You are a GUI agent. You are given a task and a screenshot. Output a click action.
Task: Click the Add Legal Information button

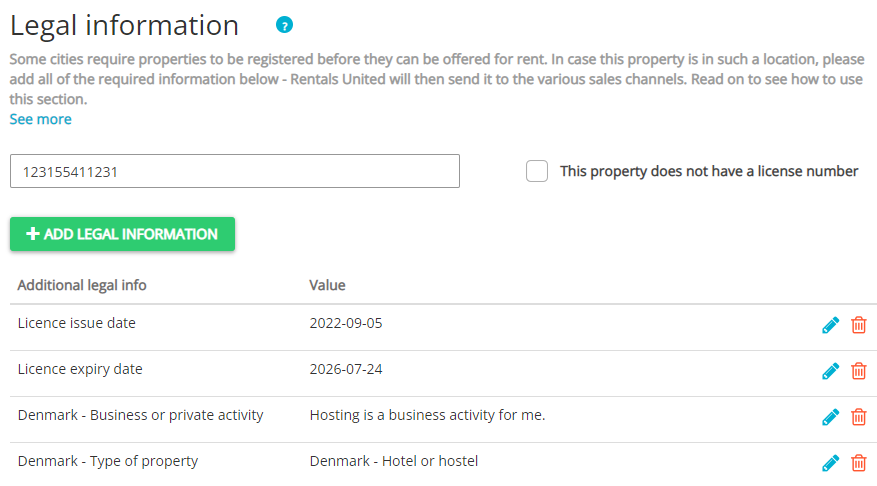(122, 234)
